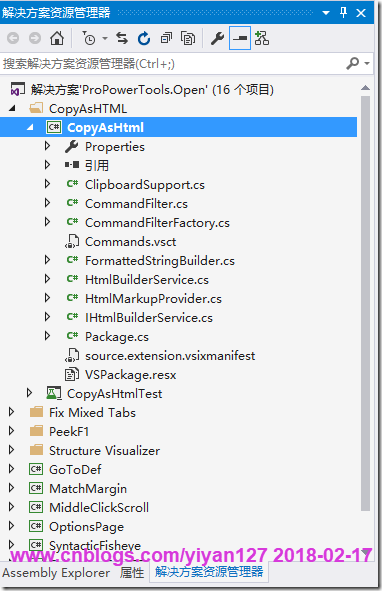Open the search options dropdown arrow

tap(367, 64)
